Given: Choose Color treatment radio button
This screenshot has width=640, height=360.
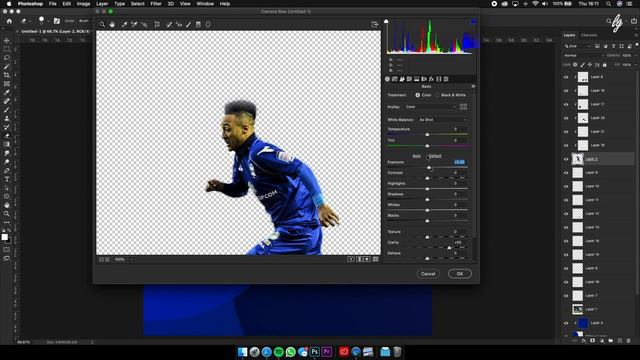Looking at the screenshot, I should [x=418, y=95].
